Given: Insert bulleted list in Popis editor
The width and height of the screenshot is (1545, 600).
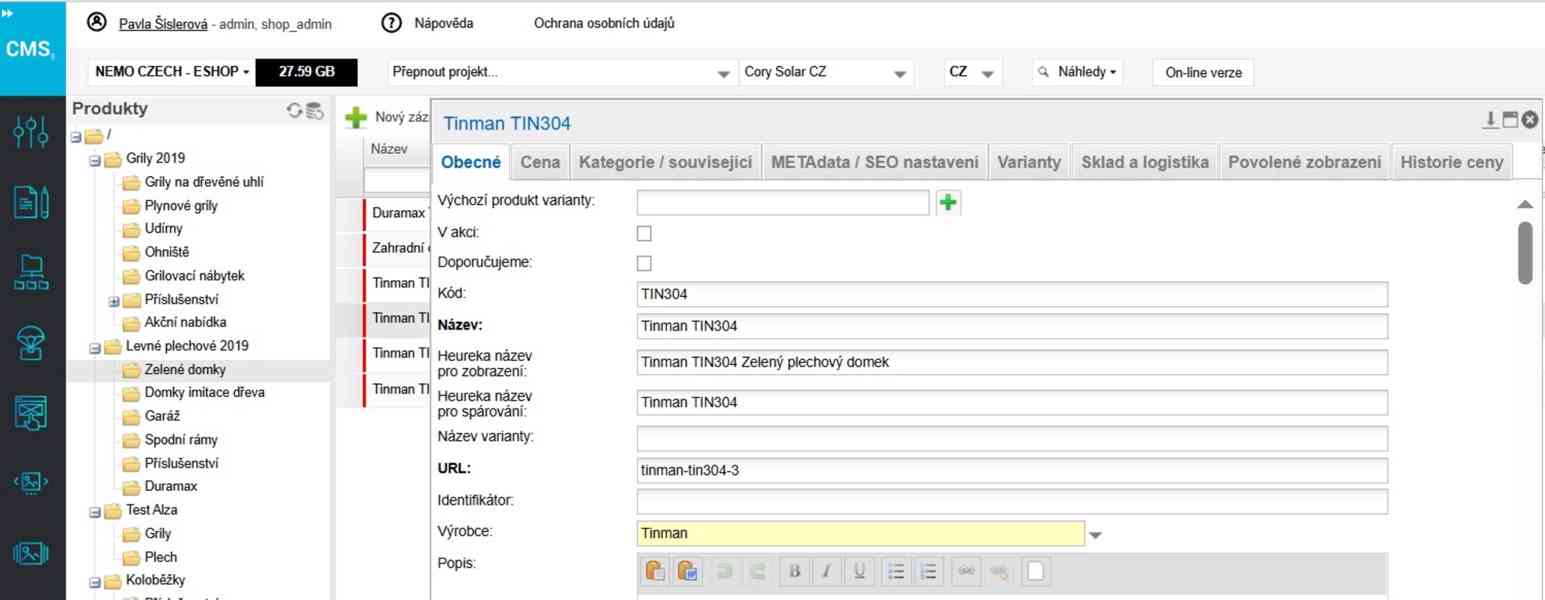Looking at the screenshot, I should click(896, 571).
